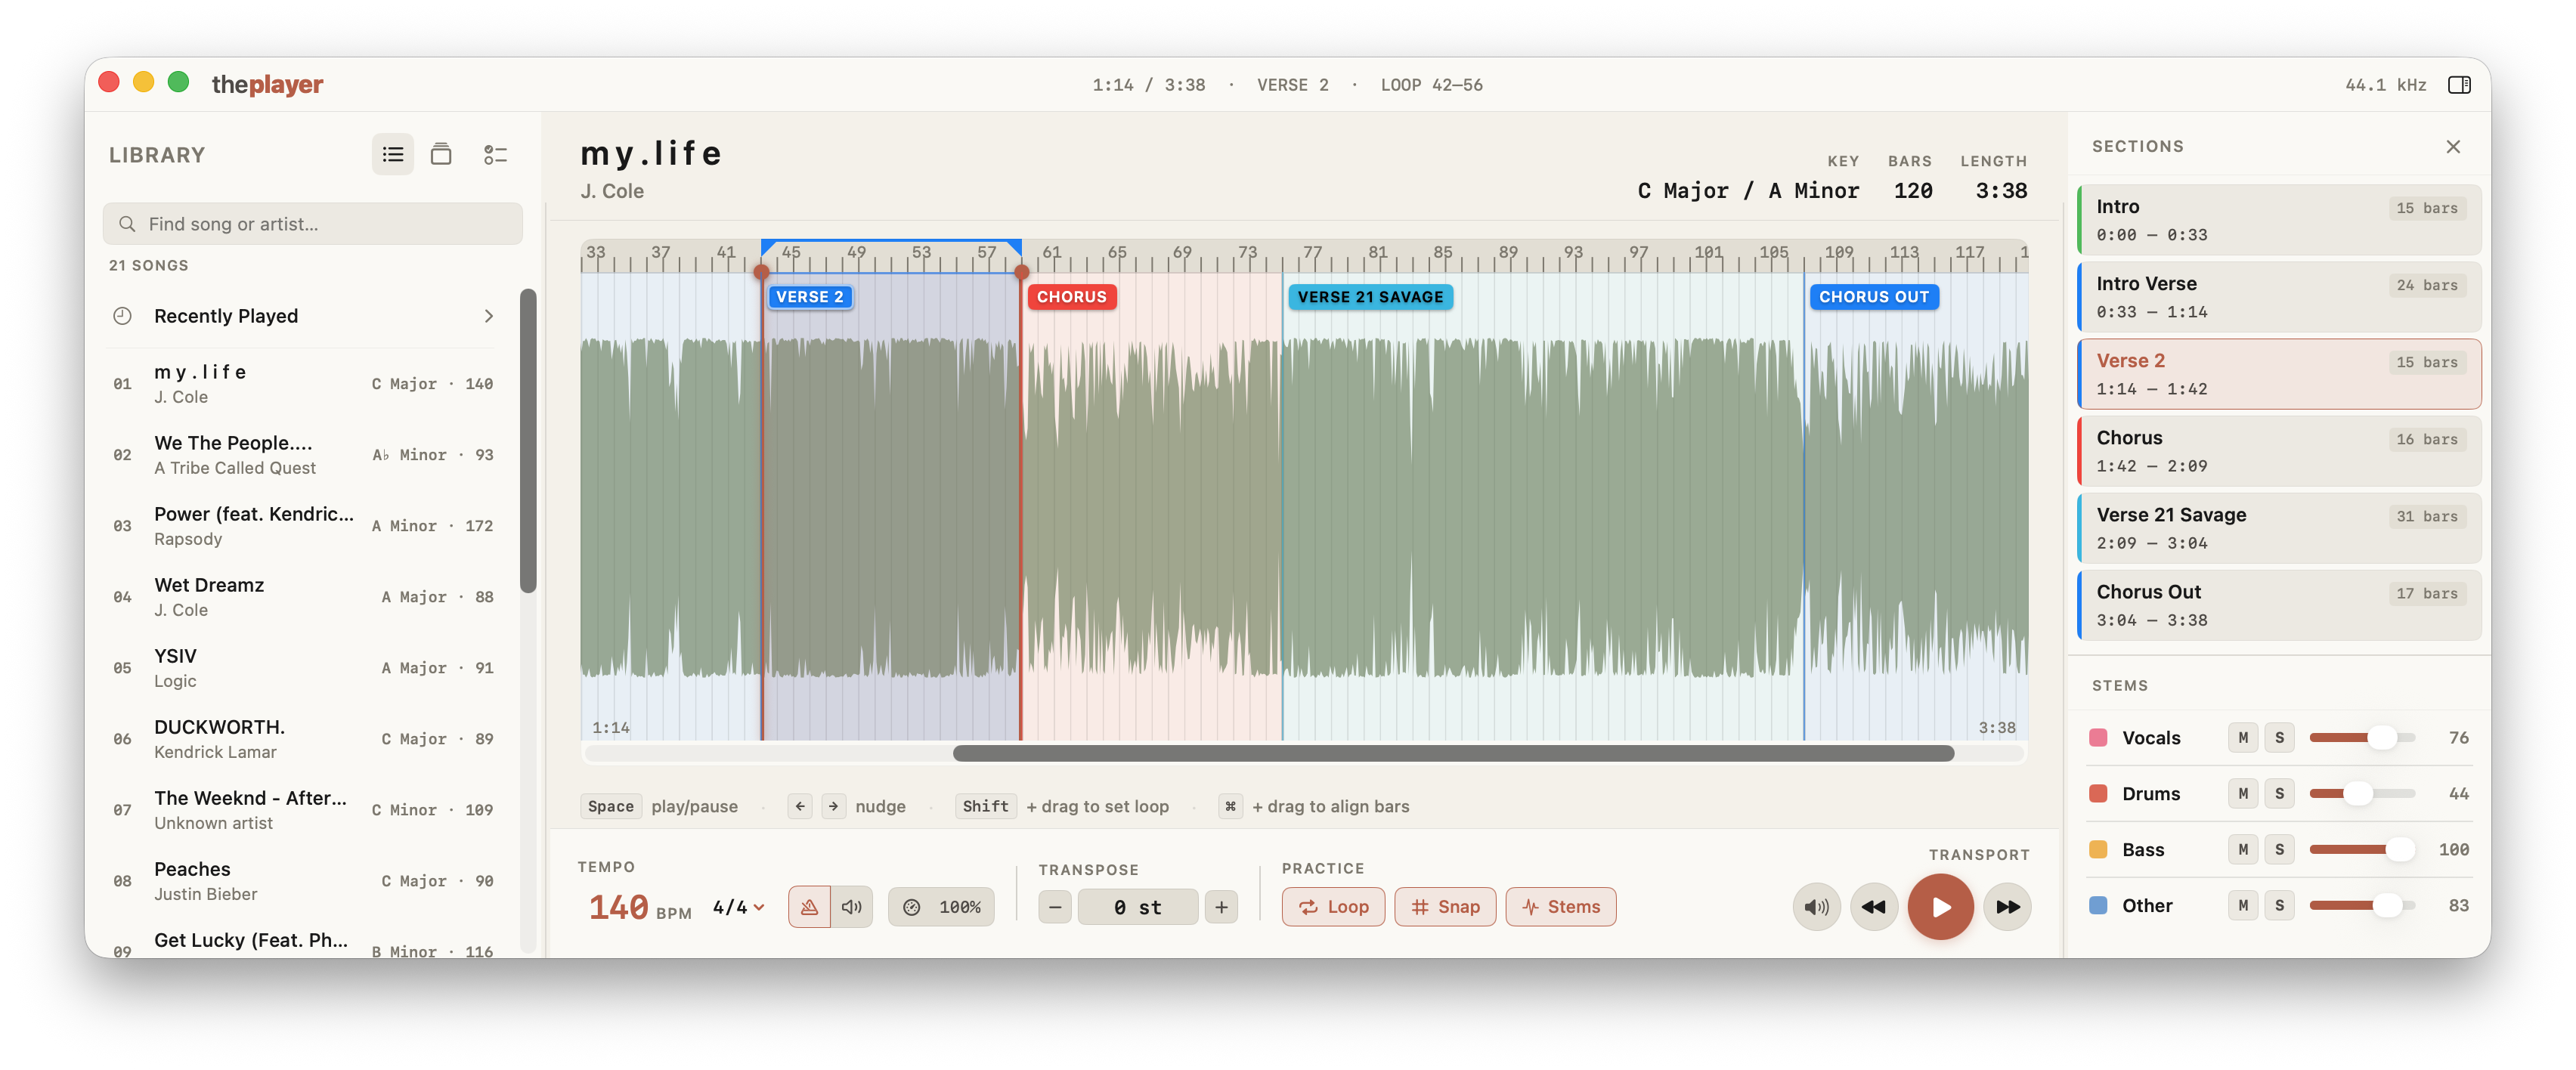Adjust the Bass volume slider
The height and width of the screenshot is (1070, 2576).
(2362, 850)
